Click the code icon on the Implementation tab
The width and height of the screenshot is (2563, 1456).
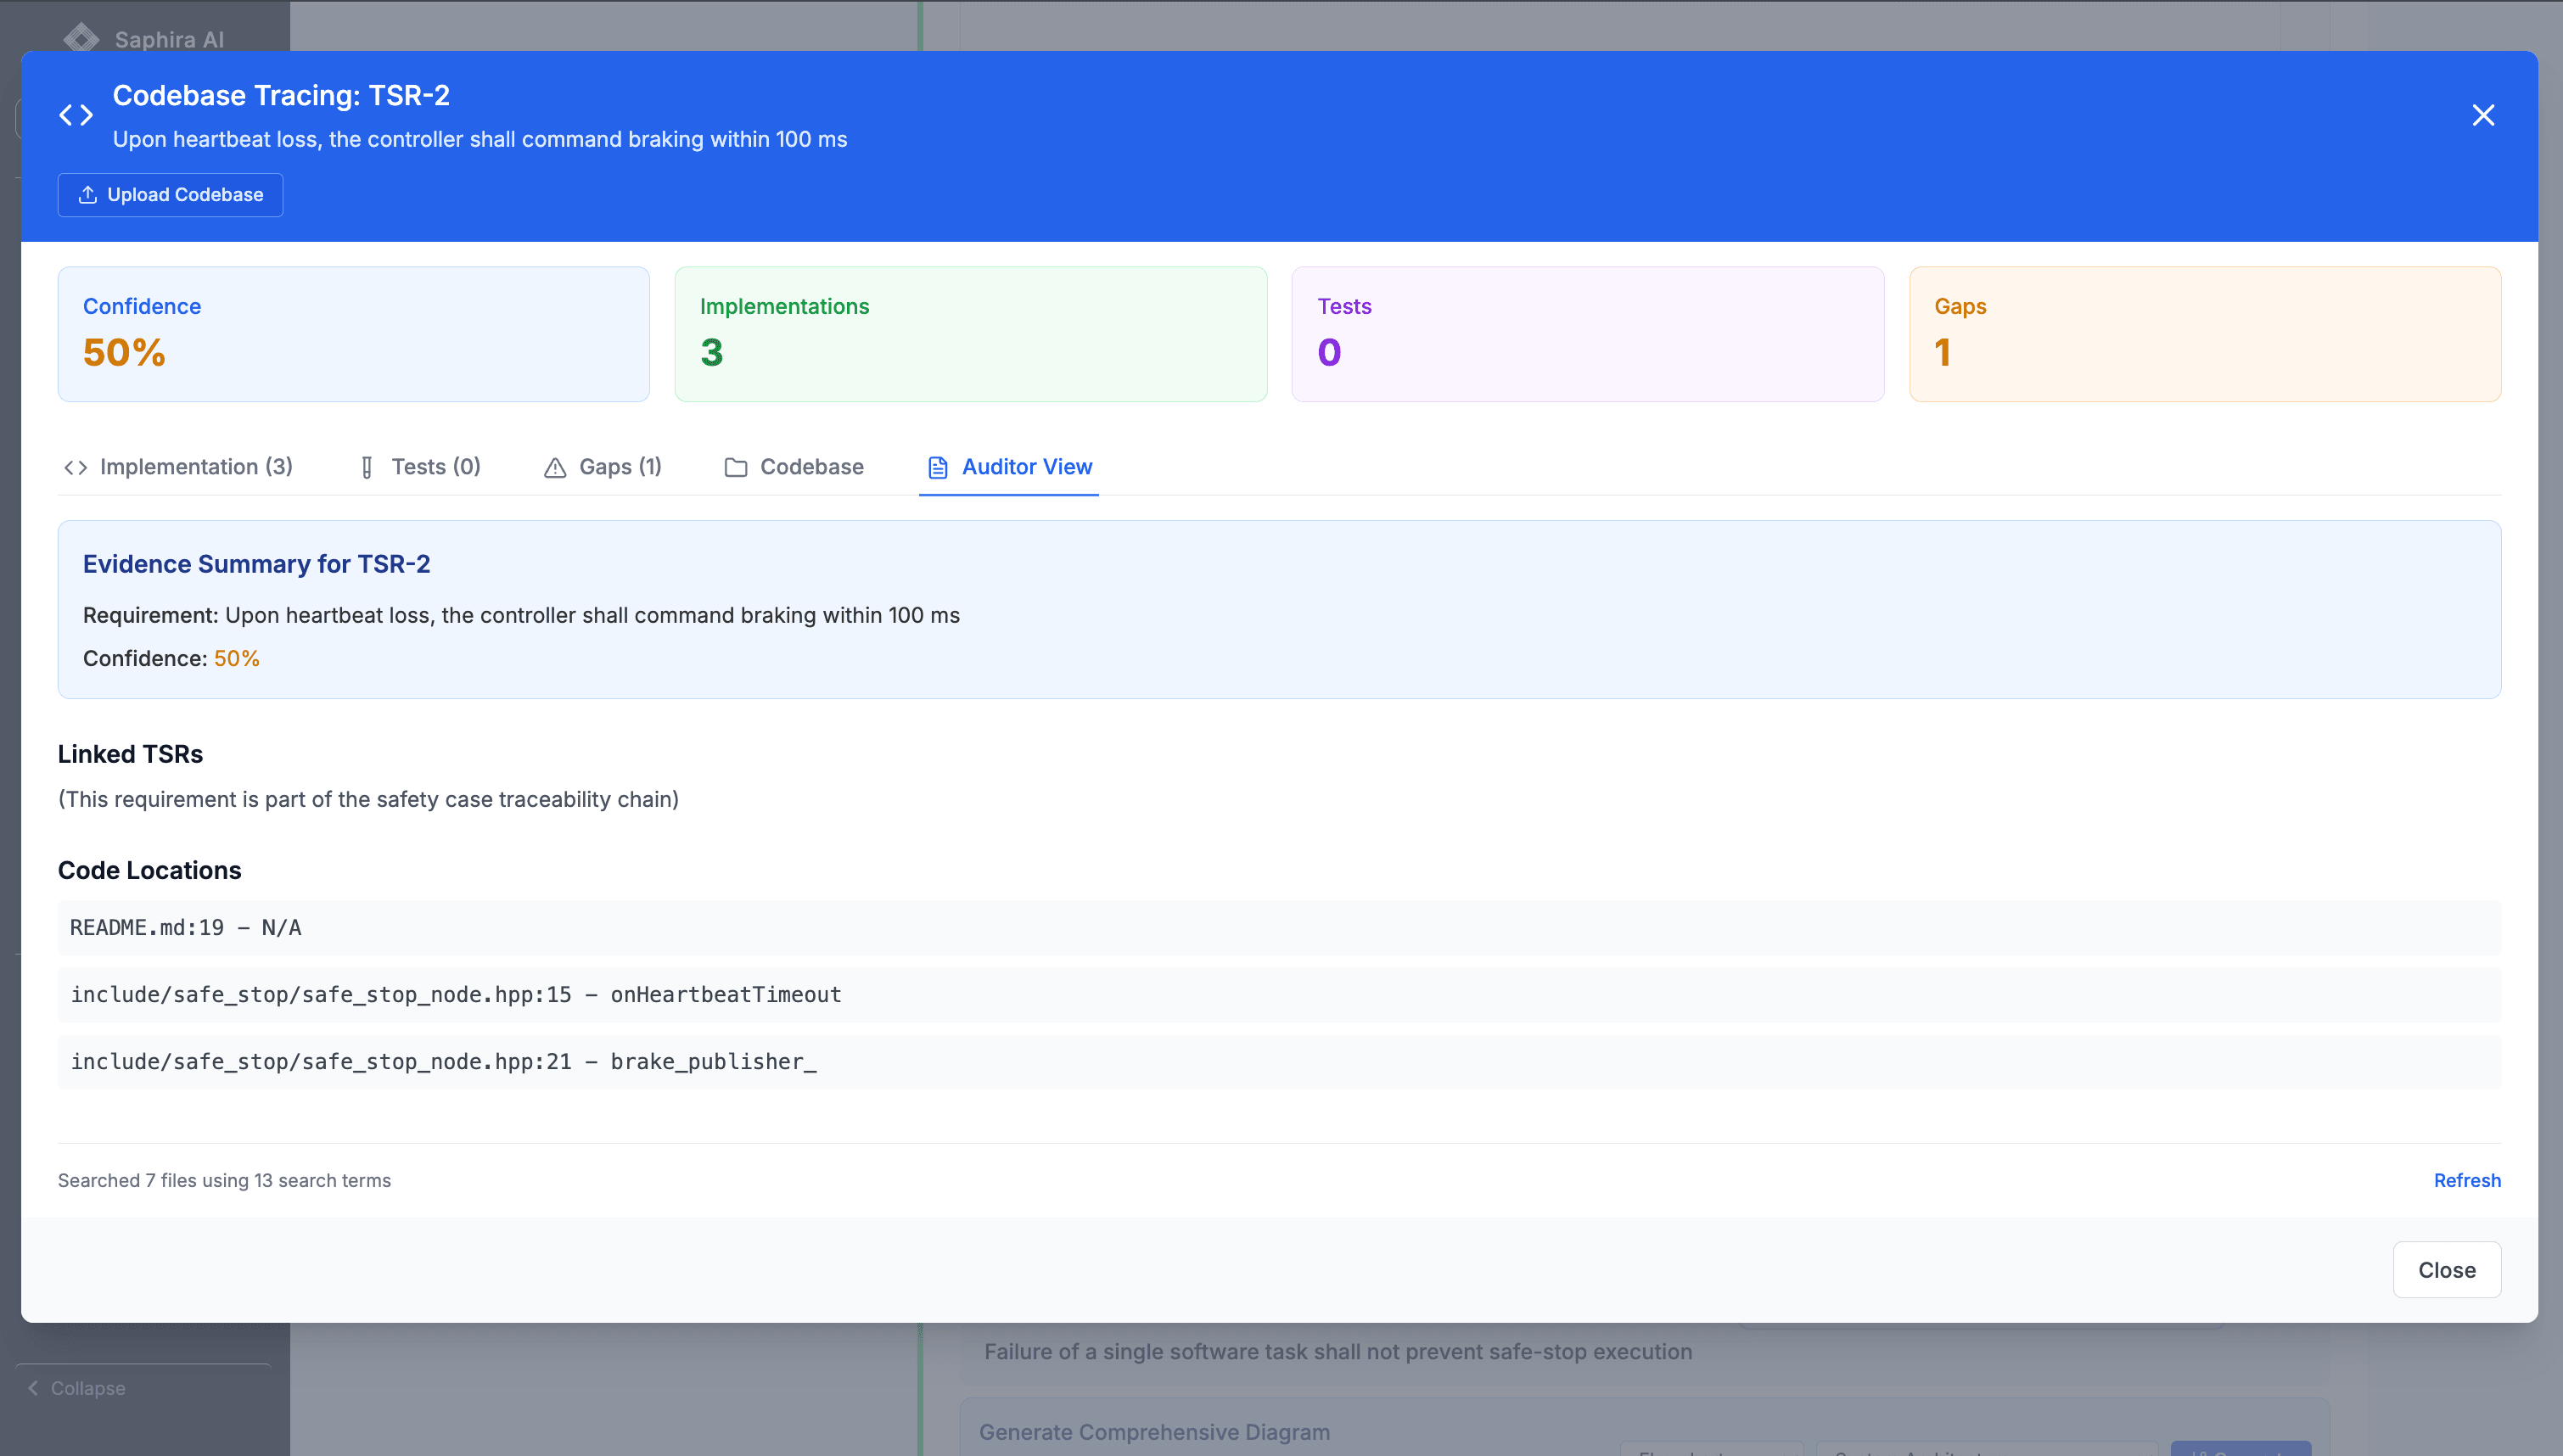click(75, 467)
